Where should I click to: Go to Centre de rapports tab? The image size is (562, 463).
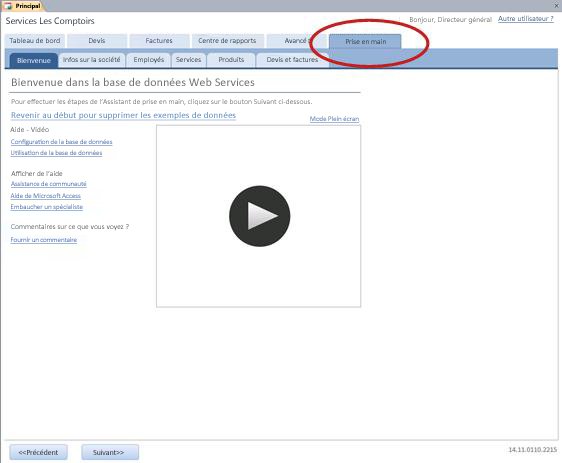tap(227, 41)
